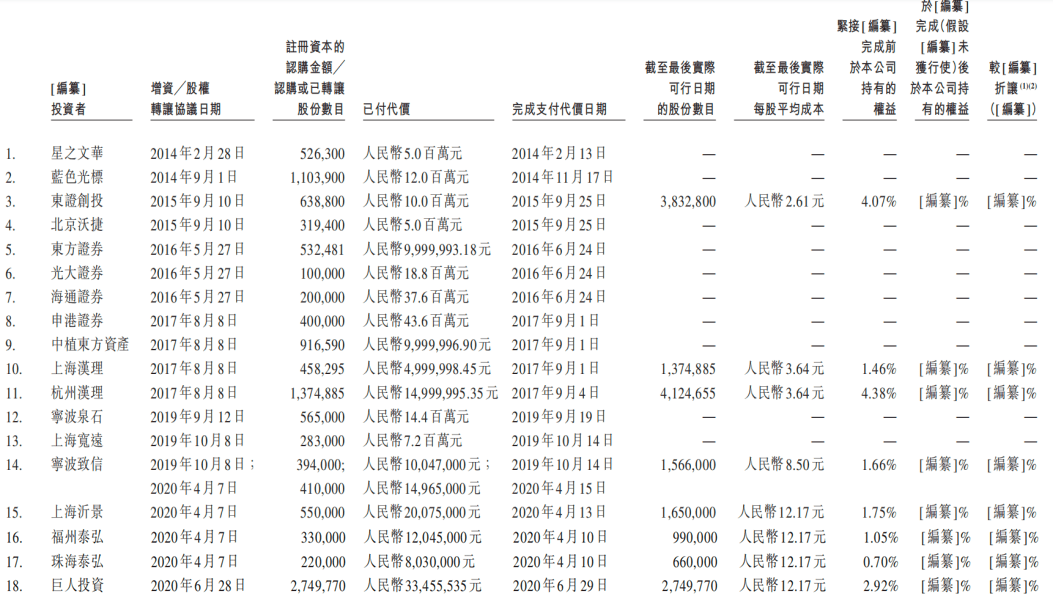The height and width of the screenshot is (596, 1053).
Task: Select the 投資者 column header
Action: [68, 109]
